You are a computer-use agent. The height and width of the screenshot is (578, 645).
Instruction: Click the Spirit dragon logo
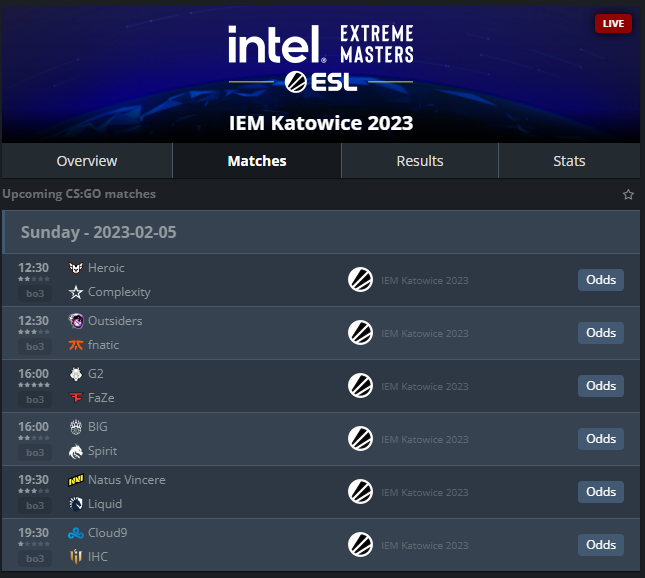pyautogui.click(x=76, y=451)
